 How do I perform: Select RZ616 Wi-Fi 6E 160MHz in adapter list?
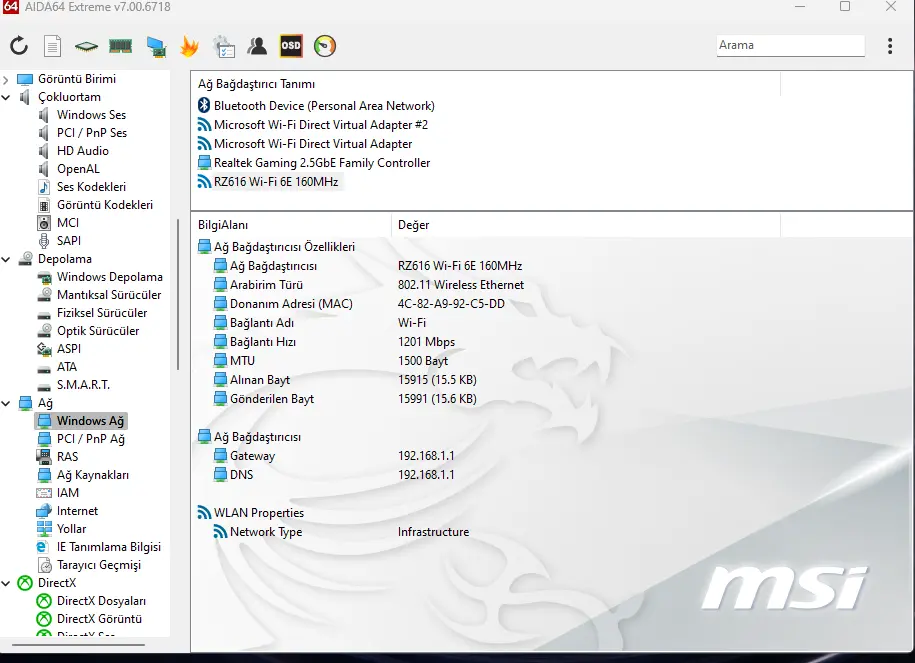[x=276, y=182]
